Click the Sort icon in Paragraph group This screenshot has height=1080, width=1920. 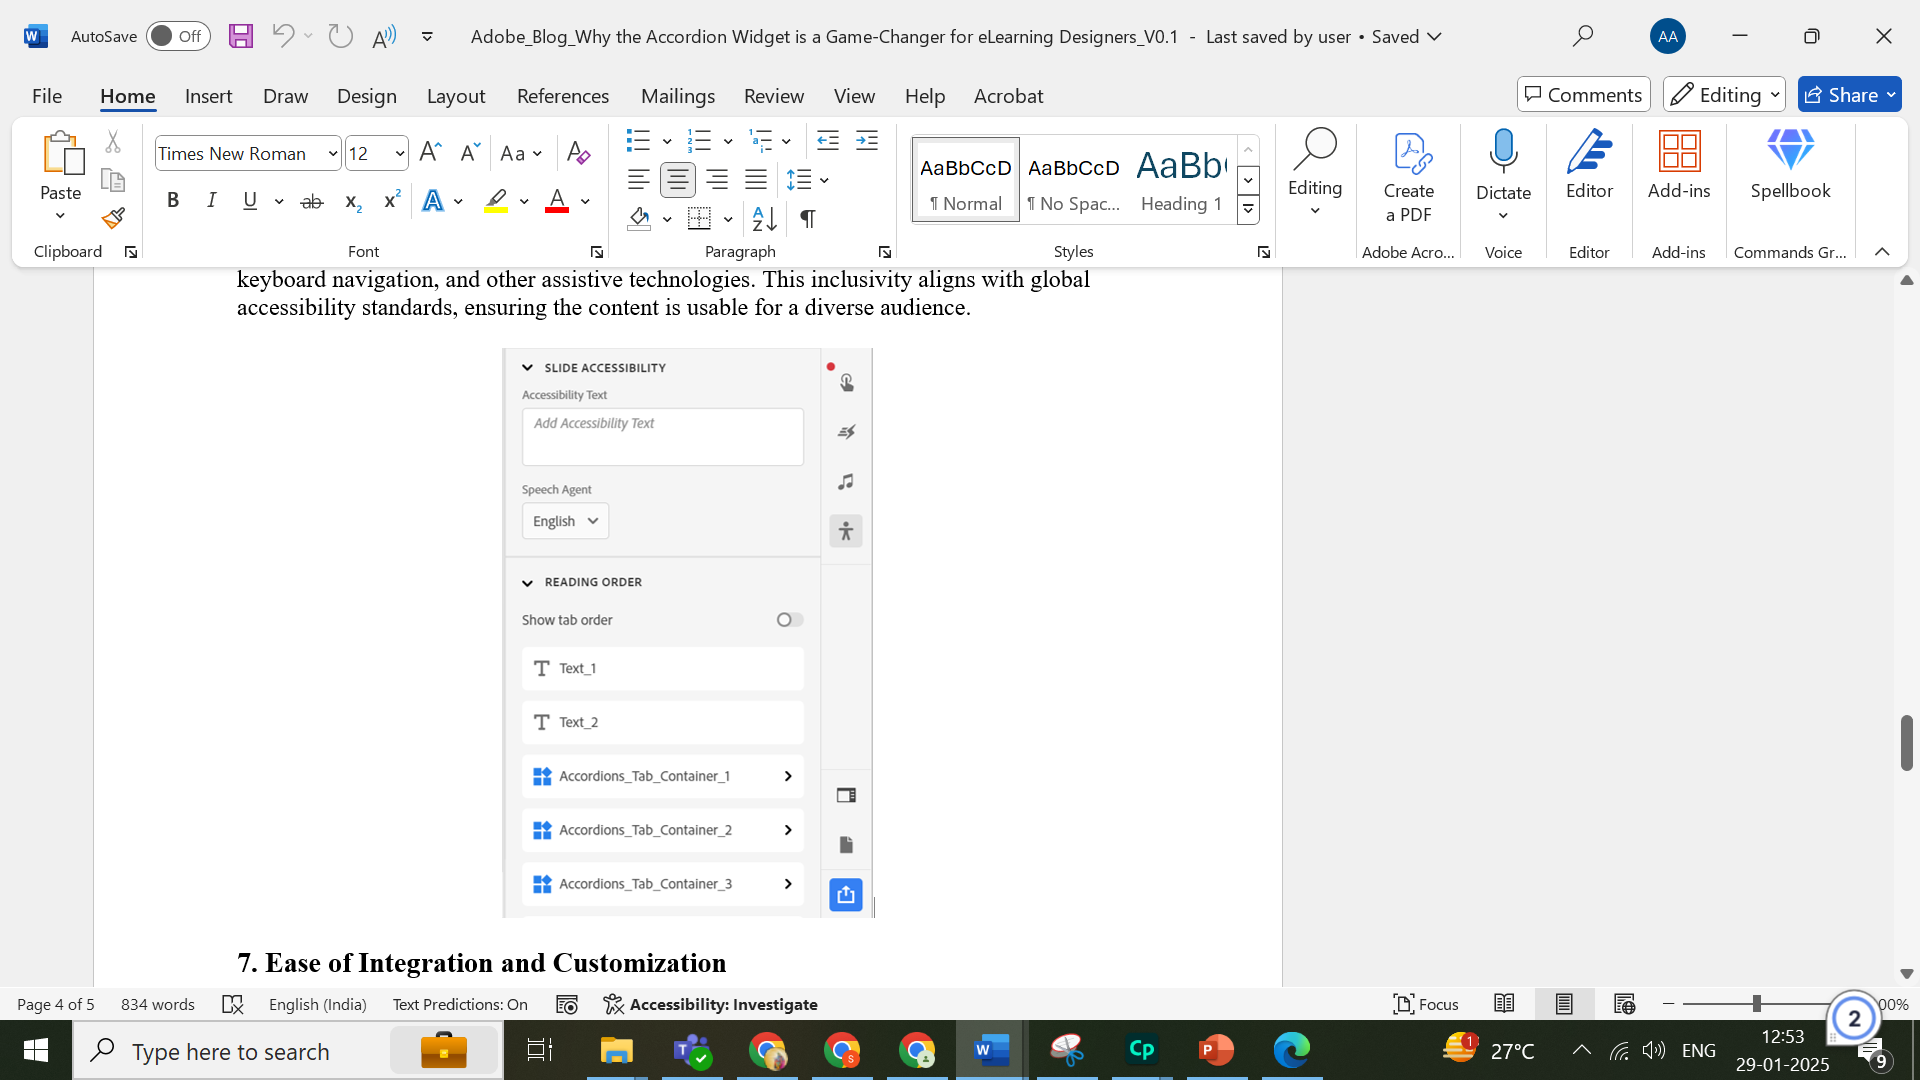coord(764,218)
